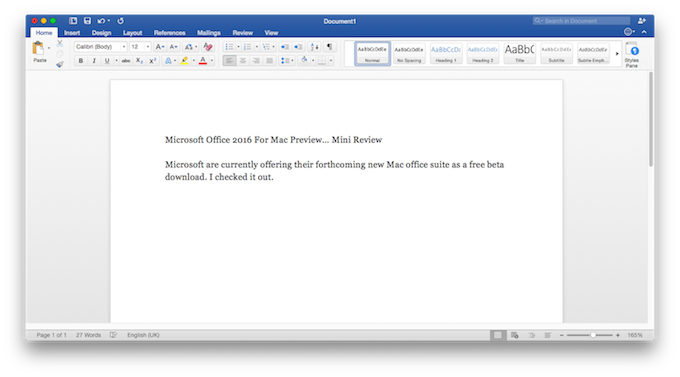Apply the Heading 2 style
The width and height of the screenshot is (680, 377).
483,53
